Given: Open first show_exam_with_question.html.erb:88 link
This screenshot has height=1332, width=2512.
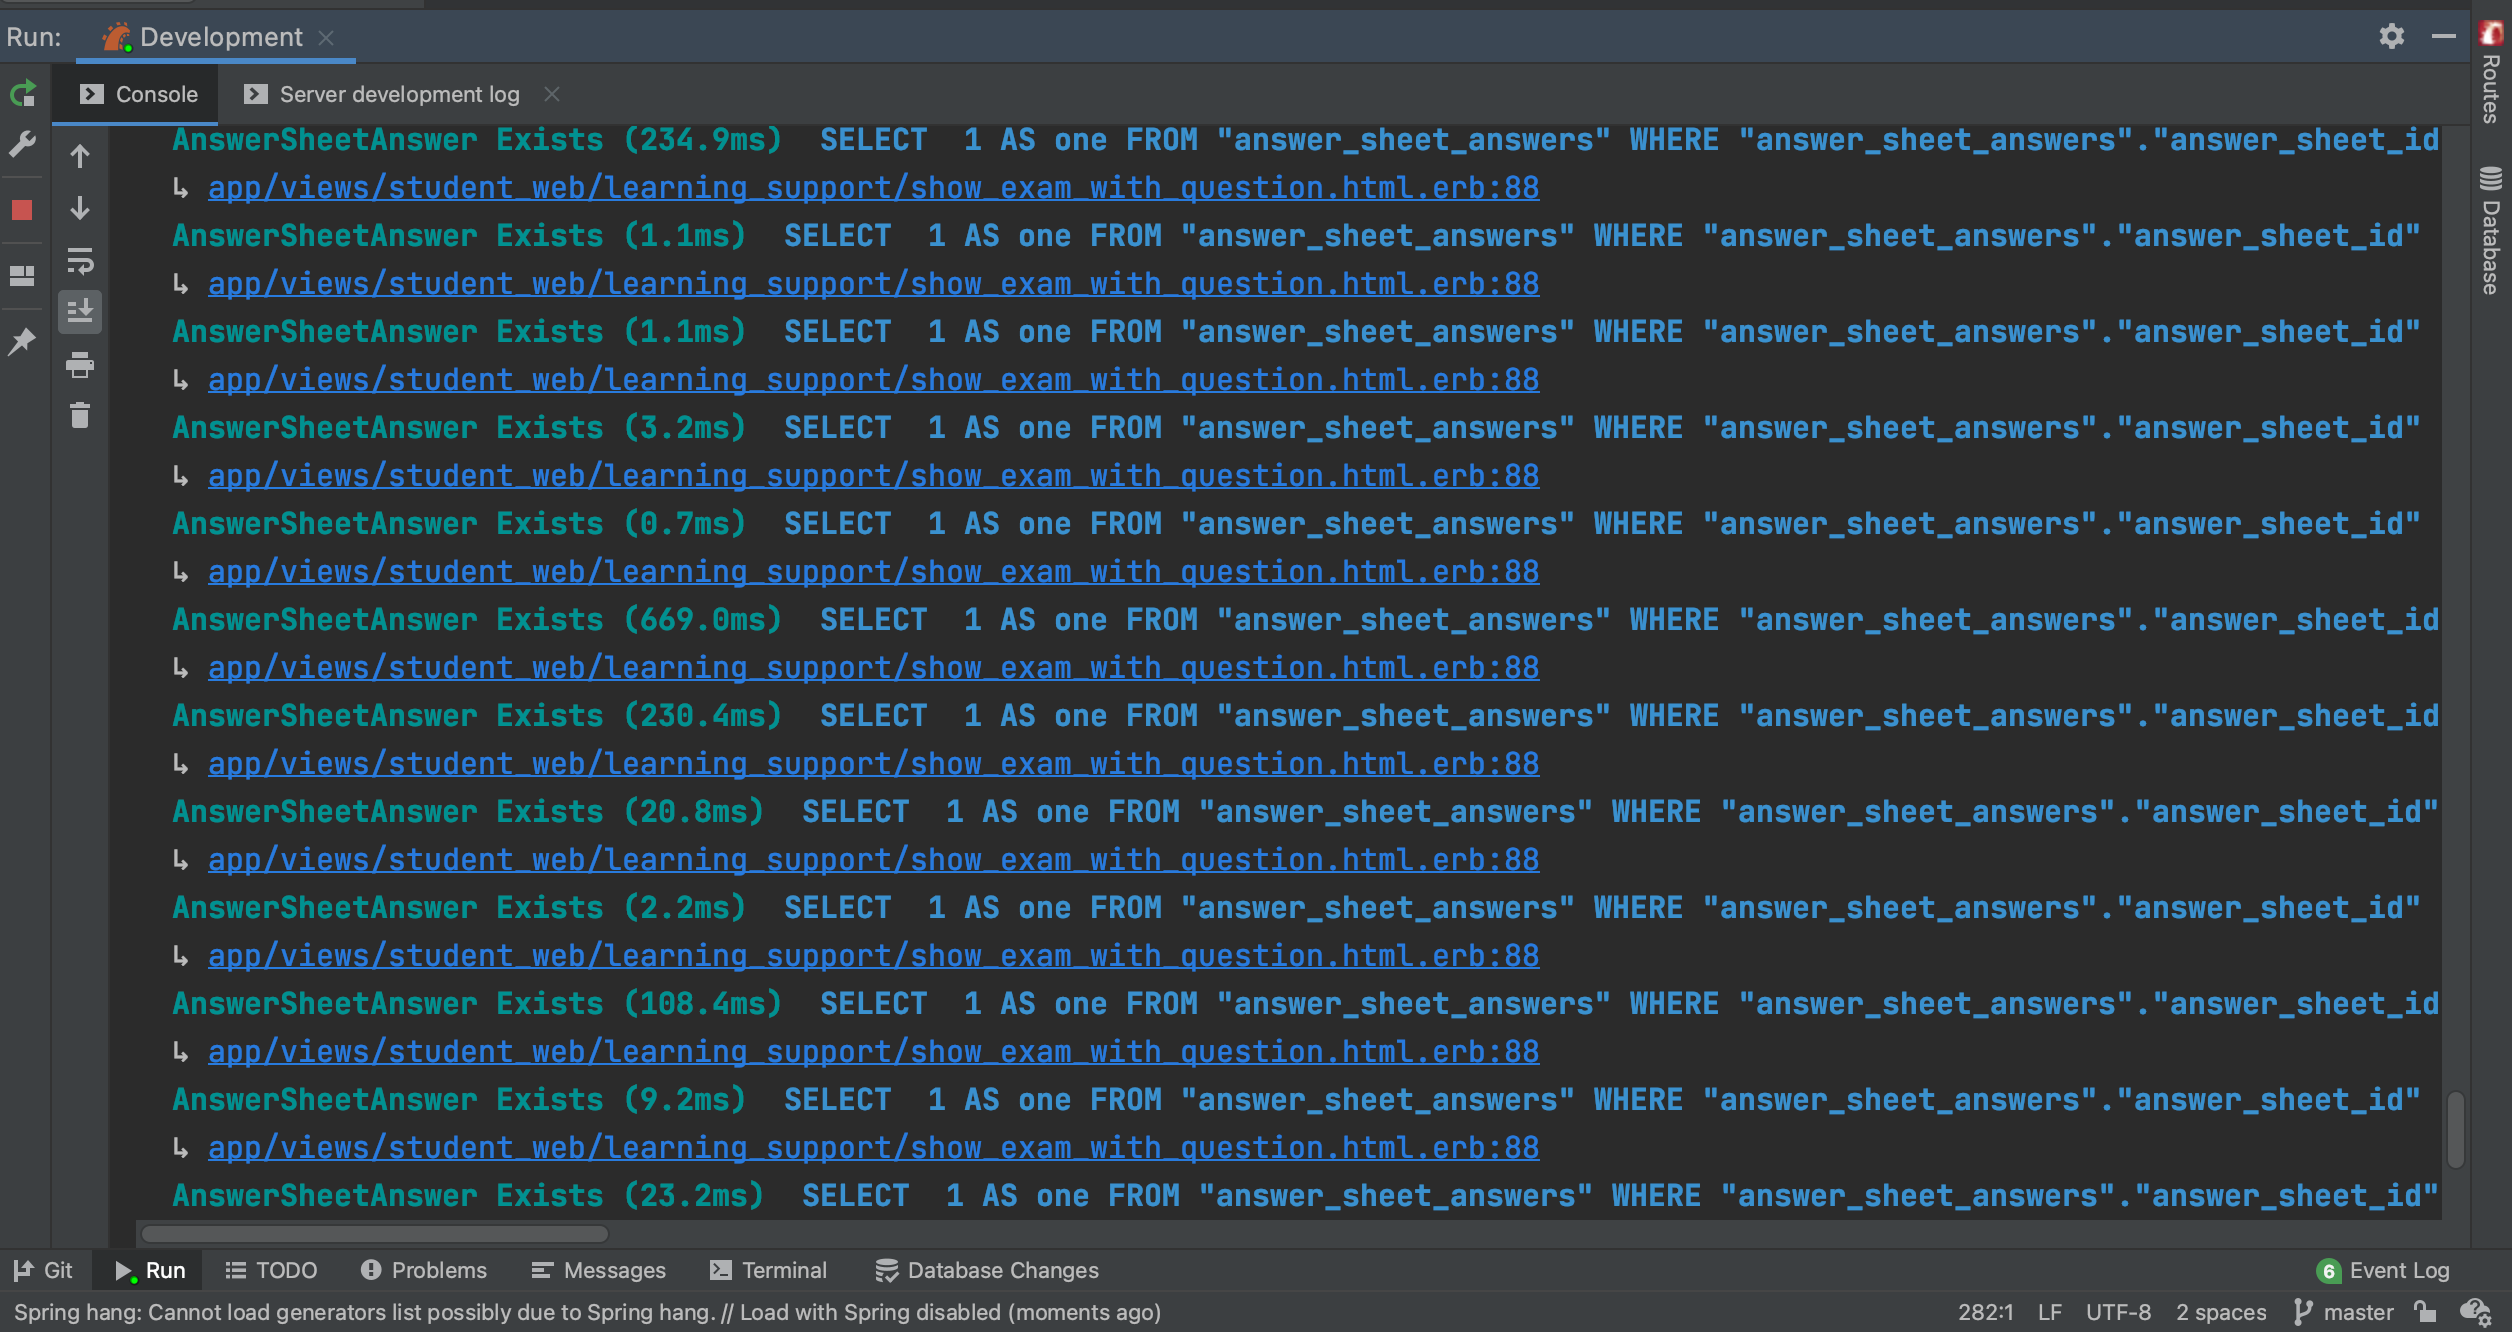Looking at the screenshot, I should [x=873, y=188].
